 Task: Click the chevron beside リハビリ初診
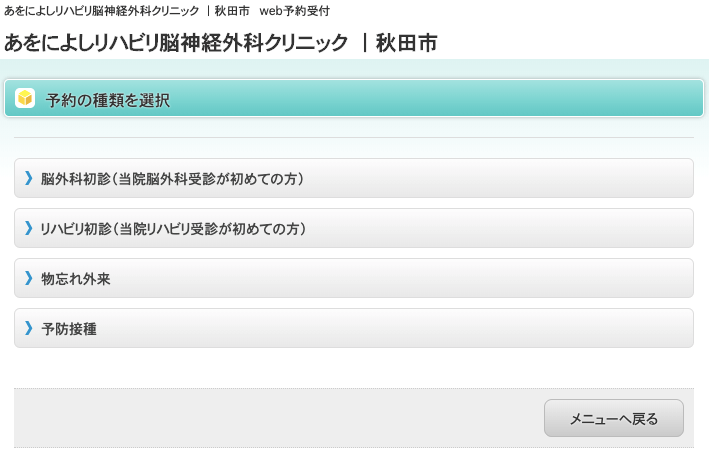pyautogui.click(x=29, y=228)
